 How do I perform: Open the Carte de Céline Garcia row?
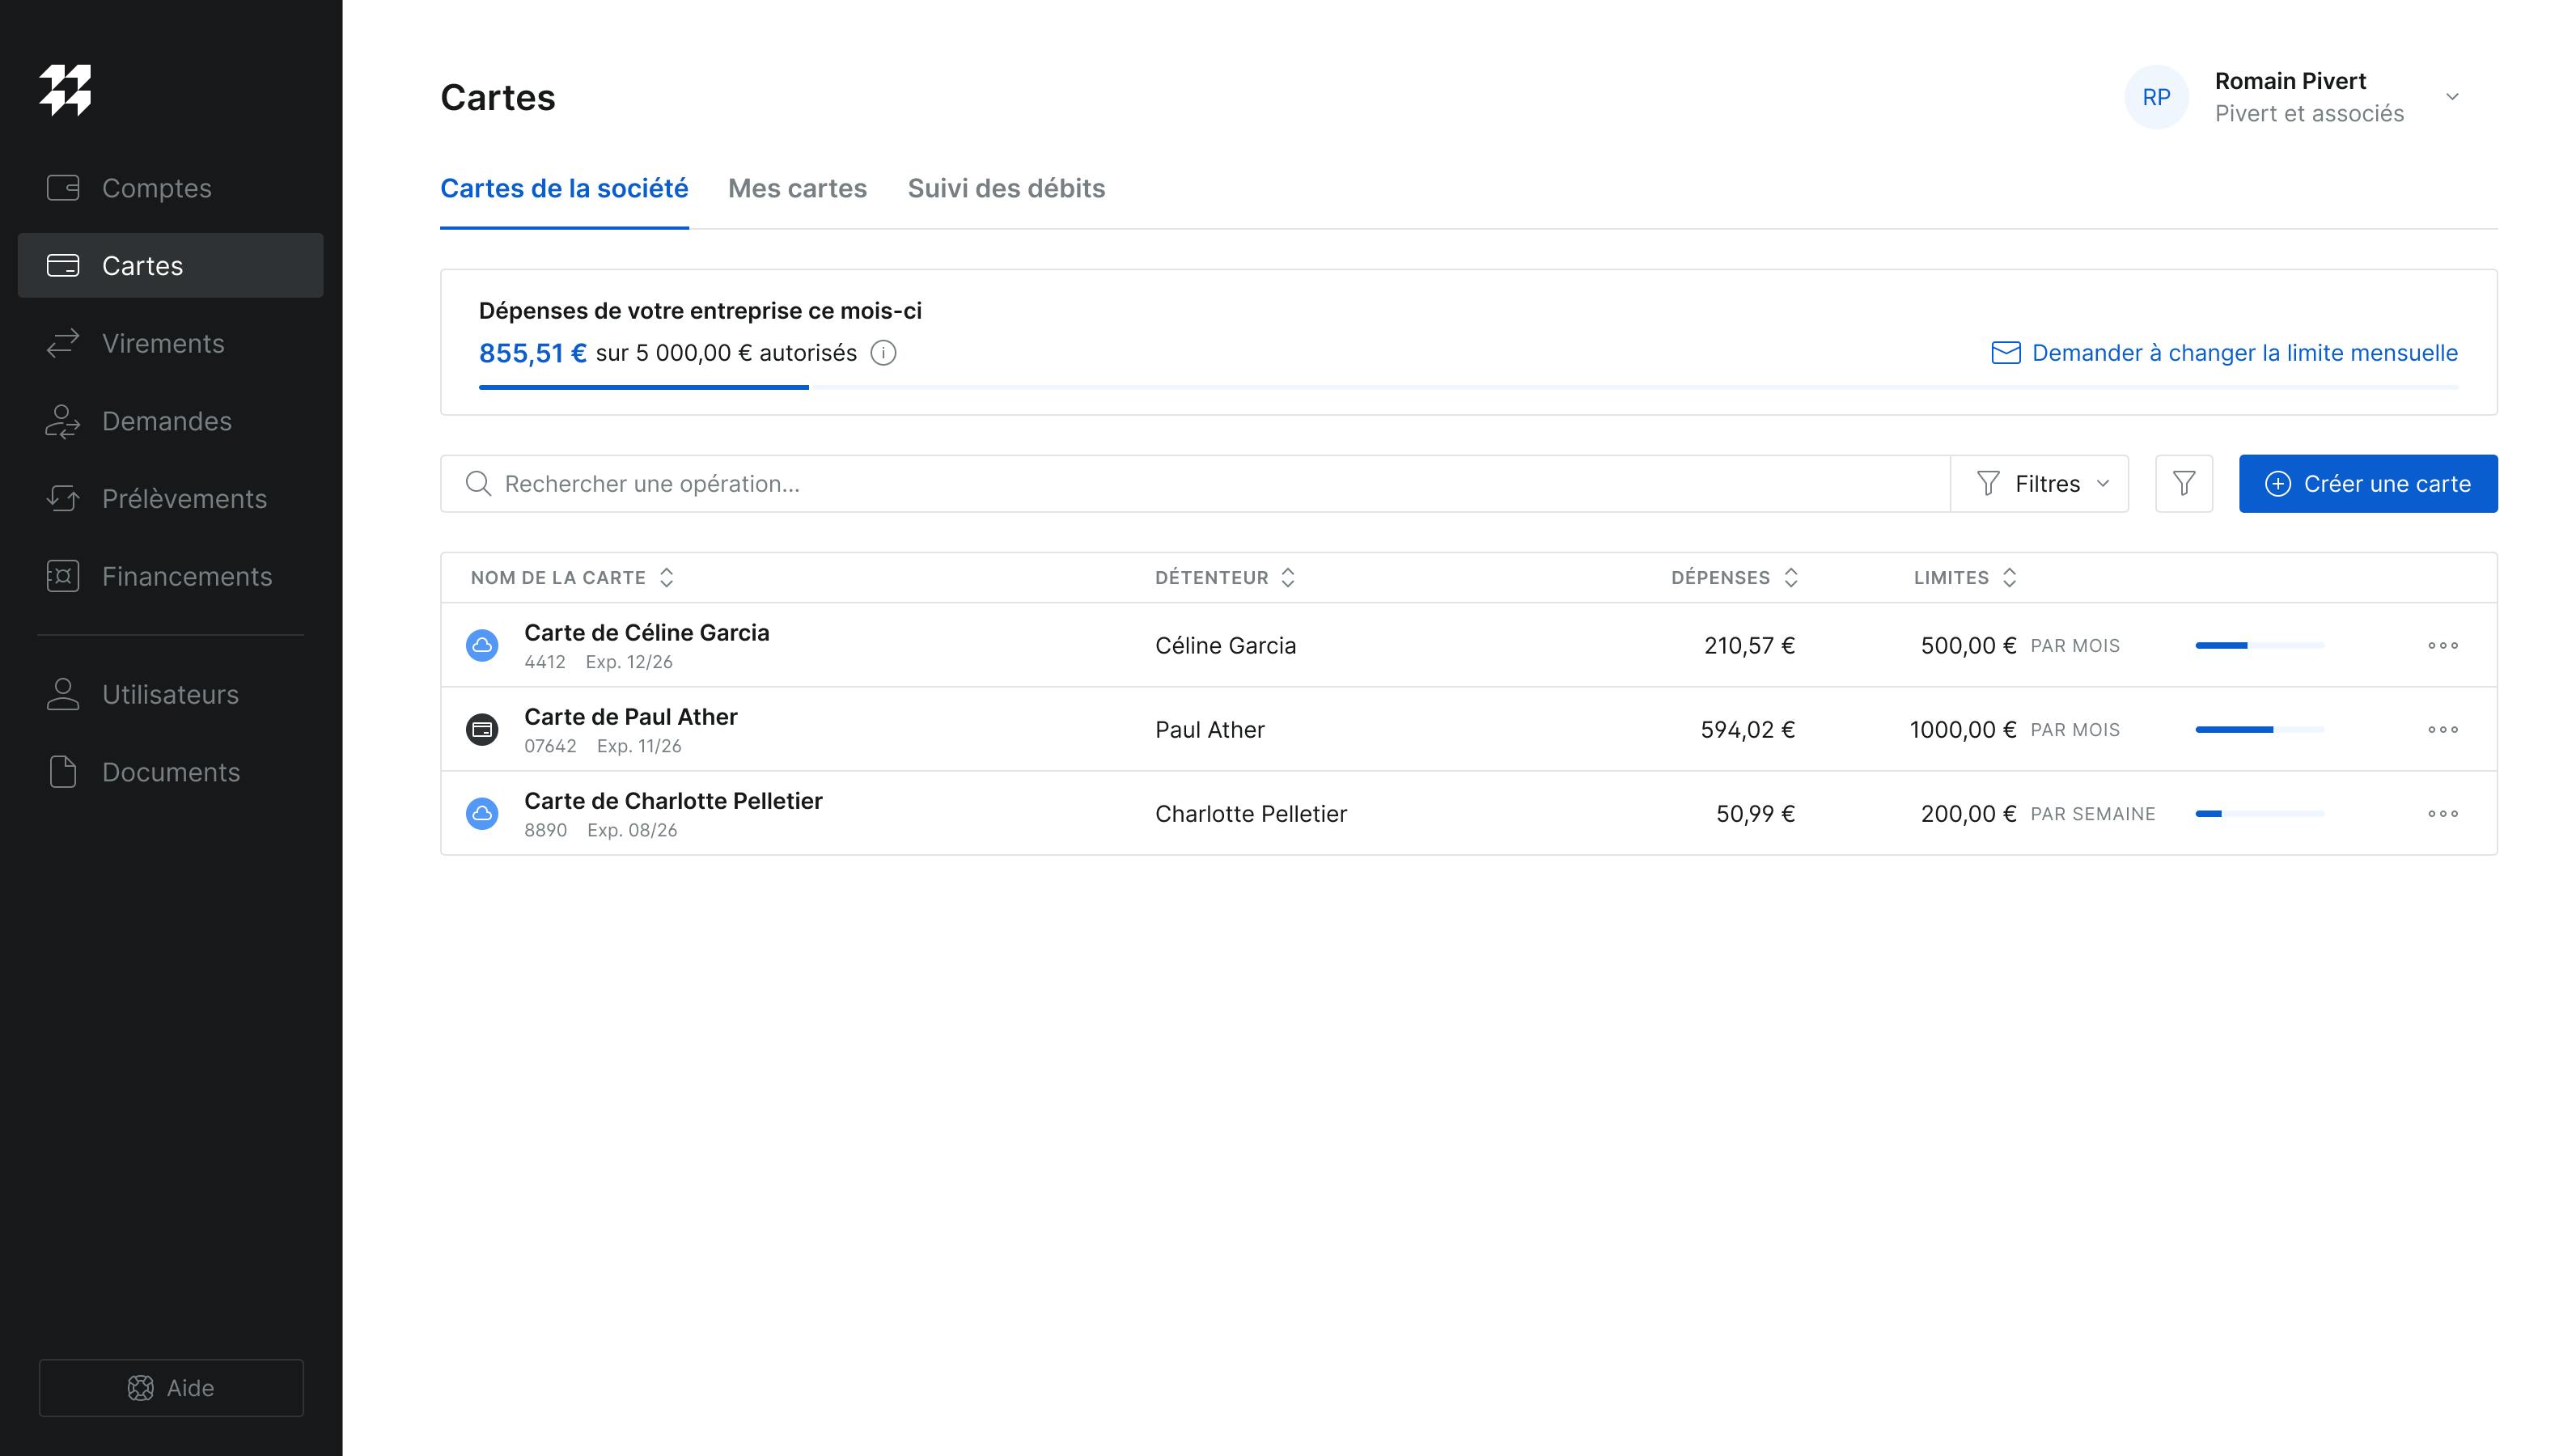1468,645
